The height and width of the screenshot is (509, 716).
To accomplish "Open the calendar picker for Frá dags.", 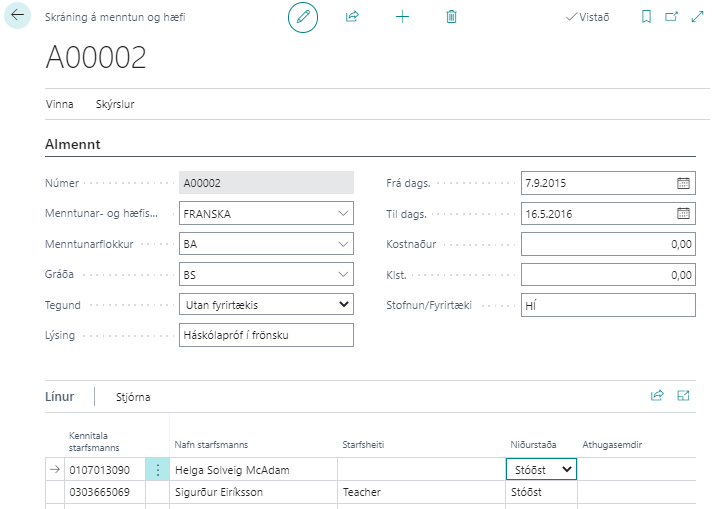I will 683,183.
